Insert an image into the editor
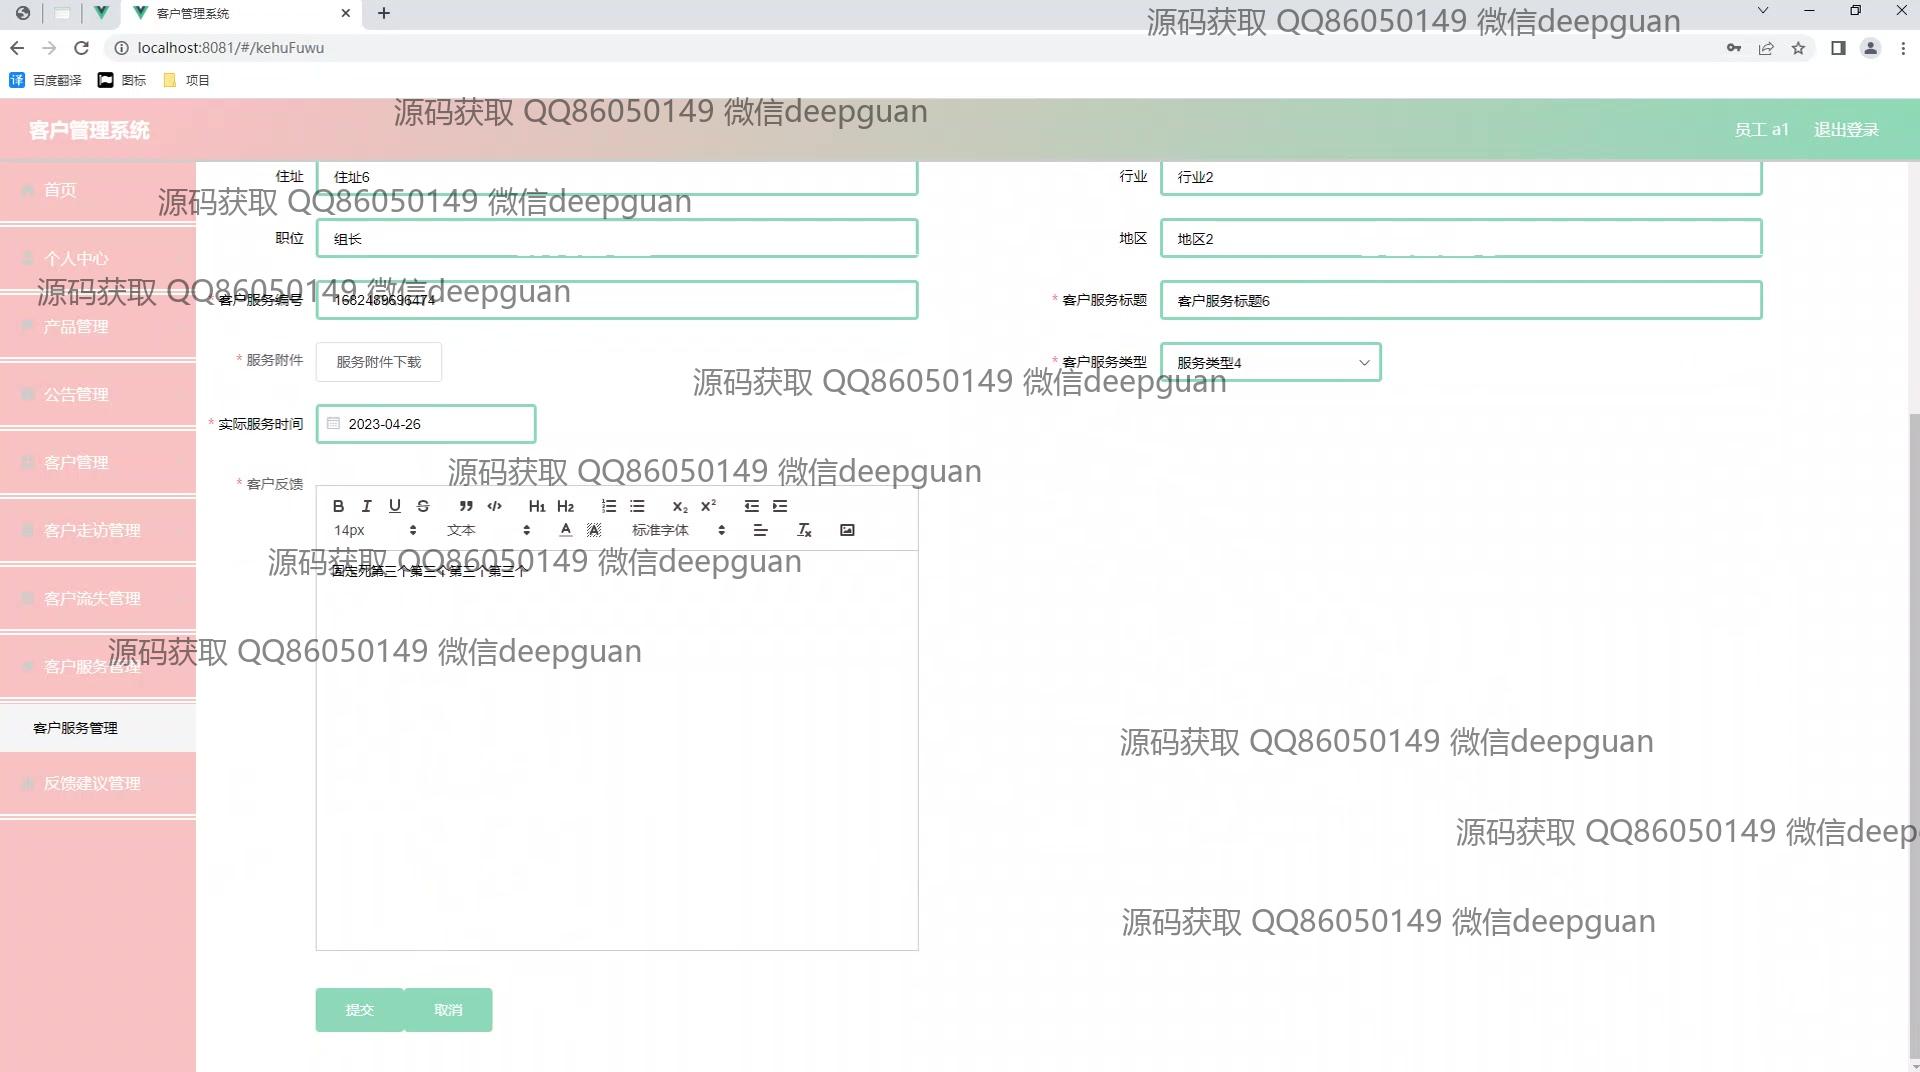The image size is (1920, 1072). [847, 530]
